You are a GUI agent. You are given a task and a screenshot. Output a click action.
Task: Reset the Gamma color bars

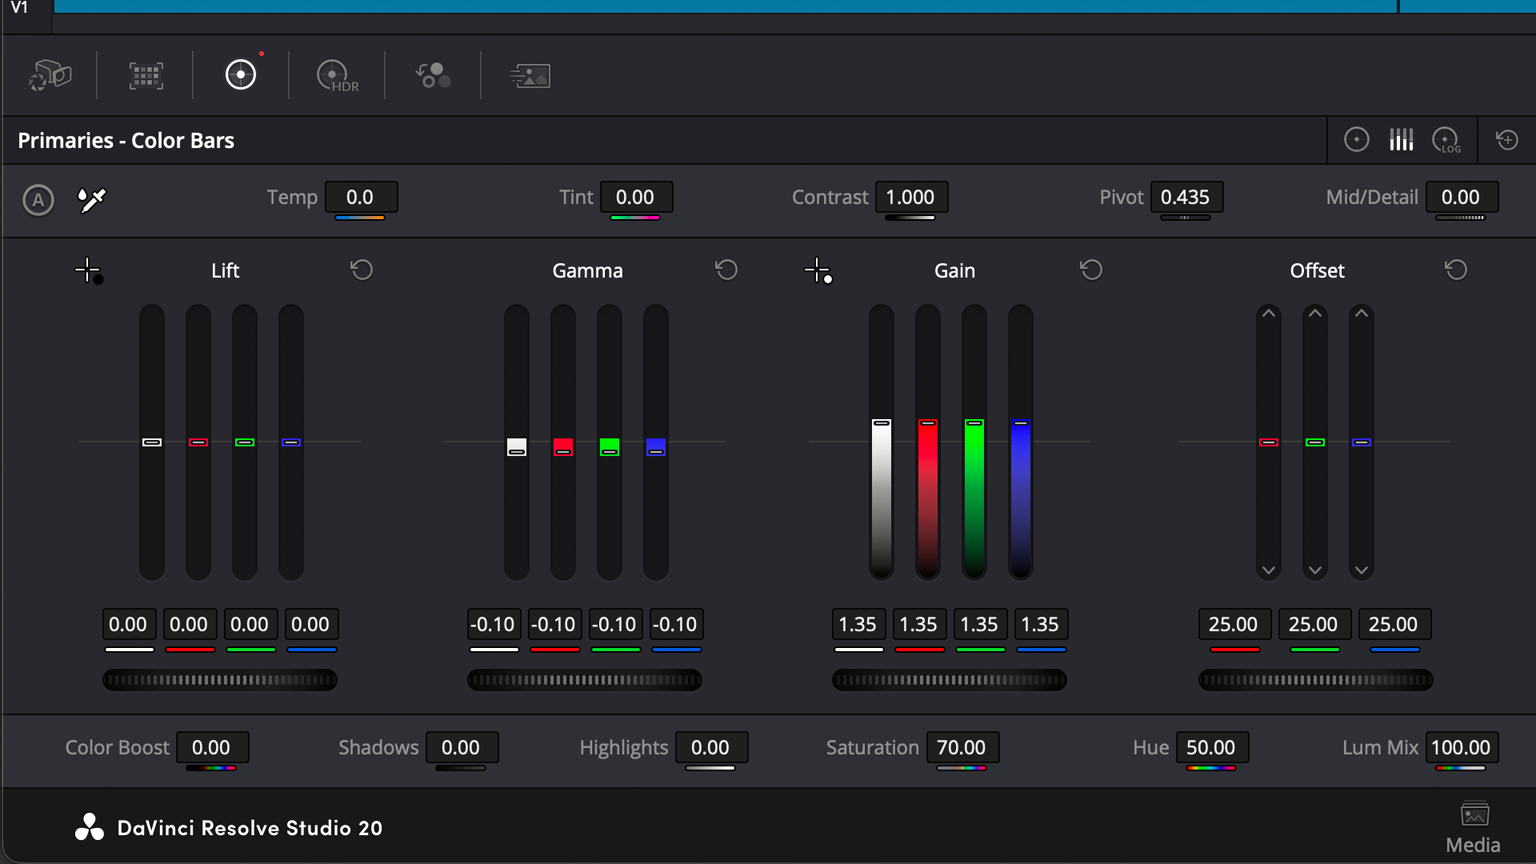pyautogui.click(x=727, y=270)
